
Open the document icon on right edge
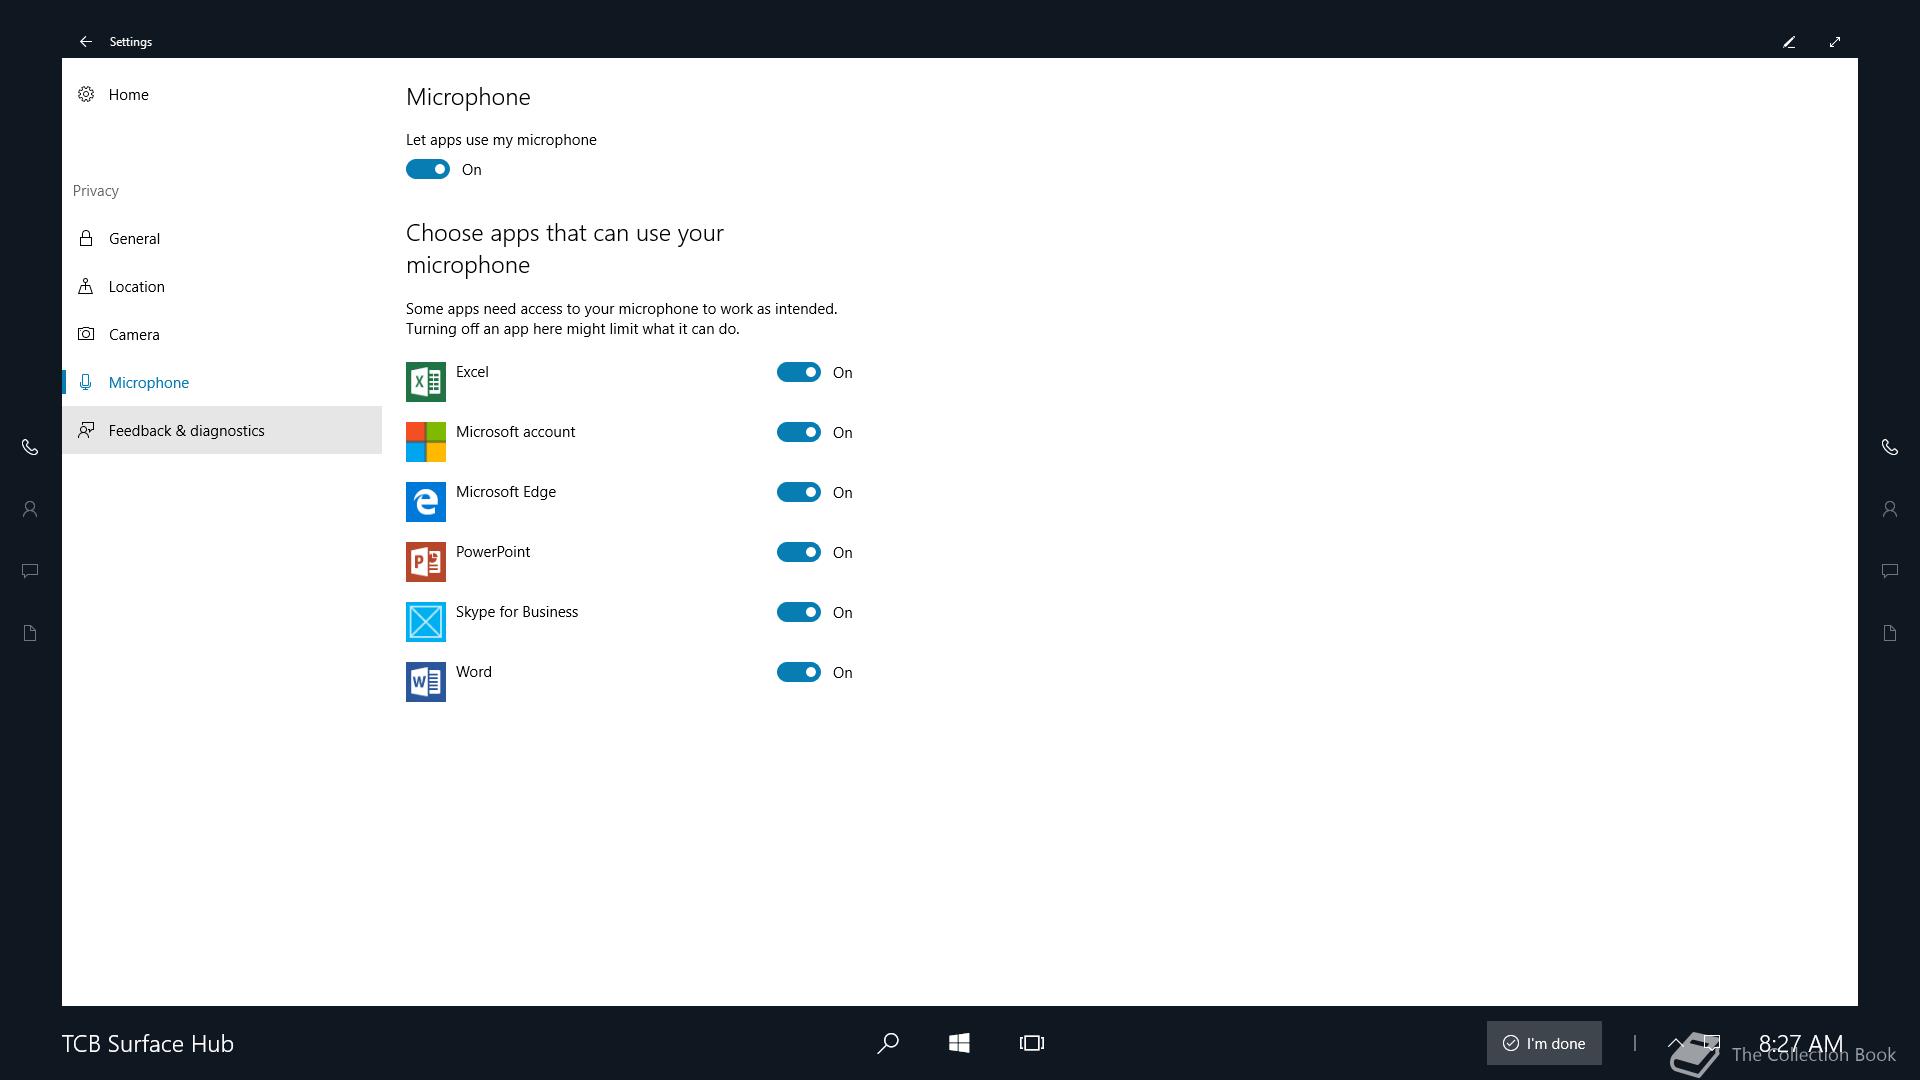tap(1890, 633)
